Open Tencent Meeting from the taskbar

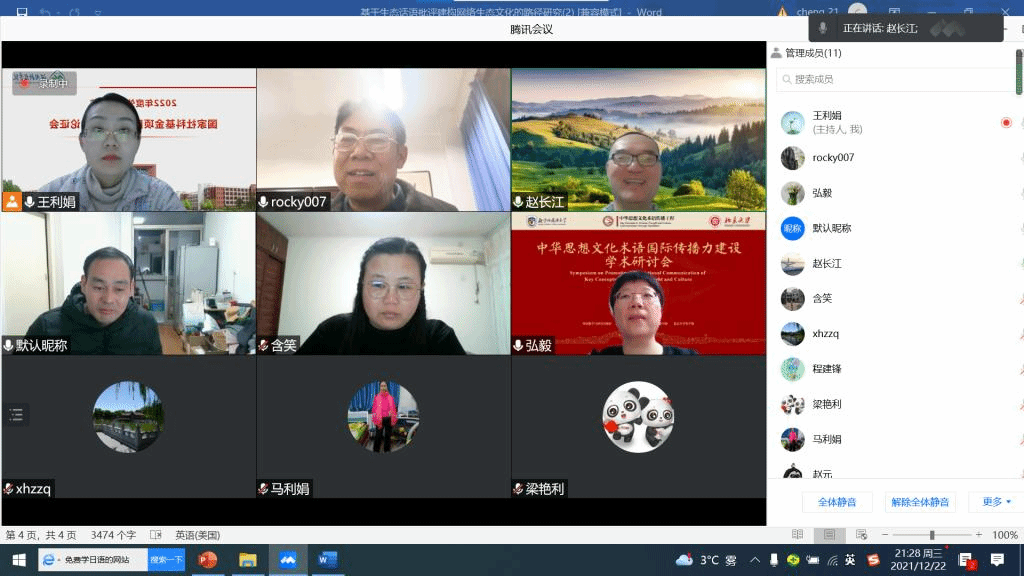point(288,560)
